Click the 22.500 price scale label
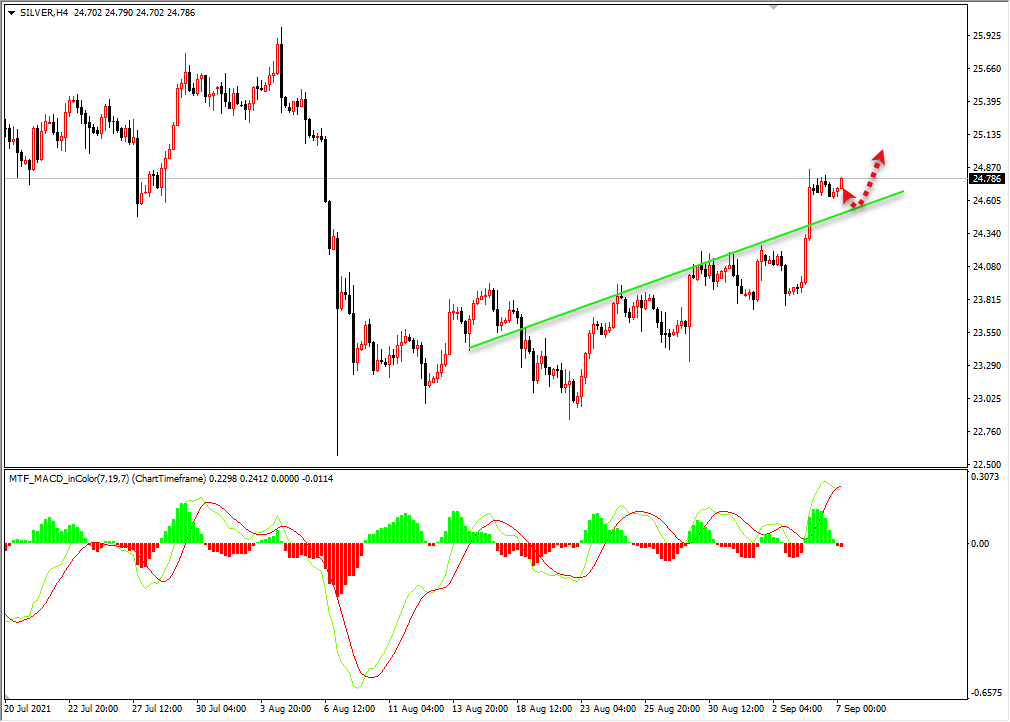The image size is (1010, 722). tap(987, 464)
